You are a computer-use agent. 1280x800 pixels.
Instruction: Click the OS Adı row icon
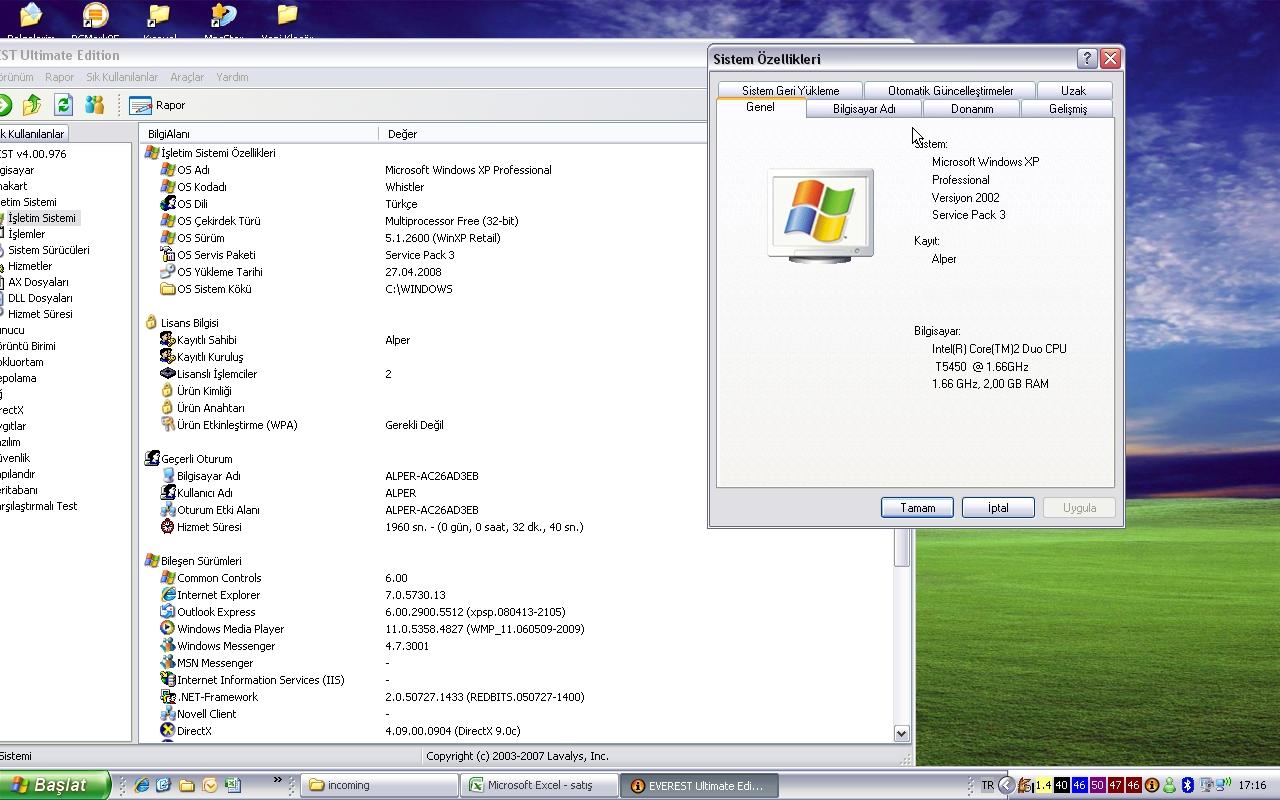pyautogui.click(x=168, y=170)
